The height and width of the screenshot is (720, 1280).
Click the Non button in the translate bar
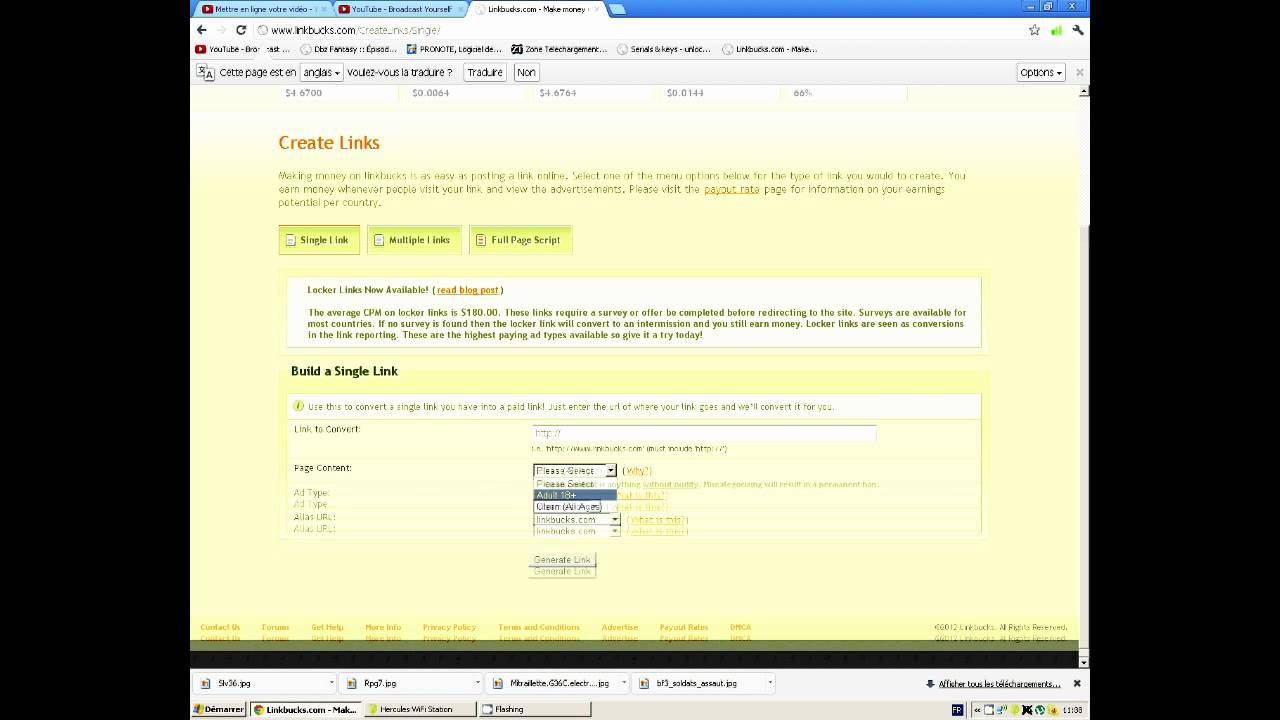click(526, 72)
